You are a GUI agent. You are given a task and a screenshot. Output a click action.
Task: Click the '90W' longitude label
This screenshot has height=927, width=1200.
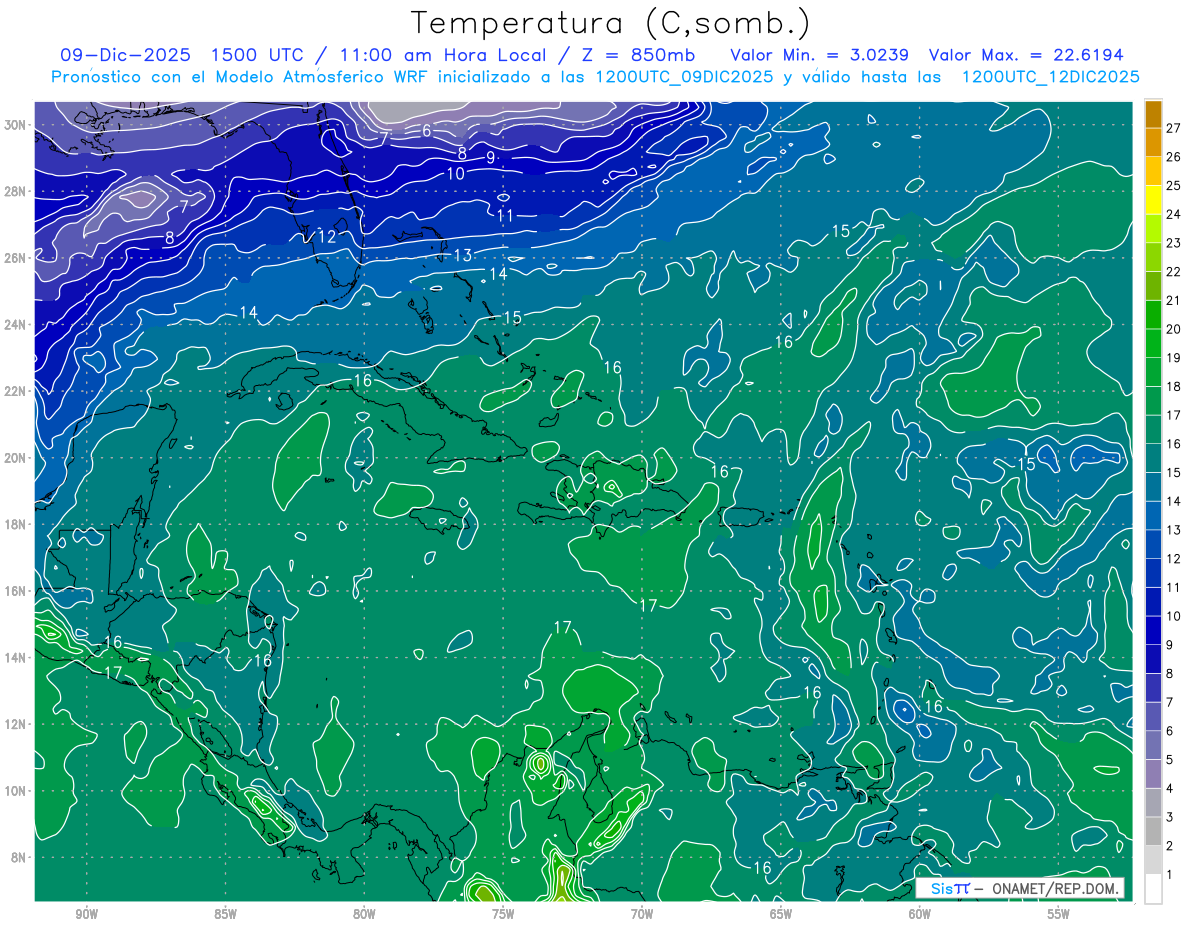[x=86, y=914]
